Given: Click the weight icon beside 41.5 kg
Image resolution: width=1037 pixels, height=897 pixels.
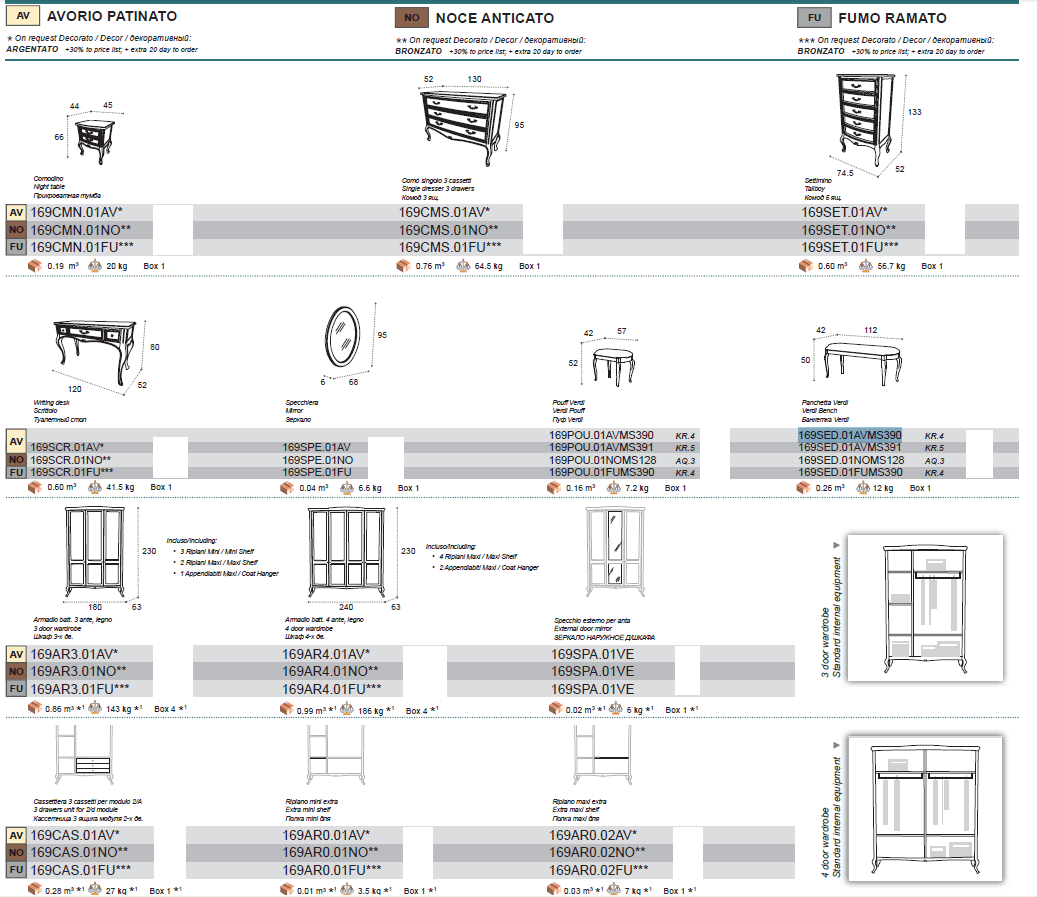Looking at the screenshot, I should click(x=96, y=487).
